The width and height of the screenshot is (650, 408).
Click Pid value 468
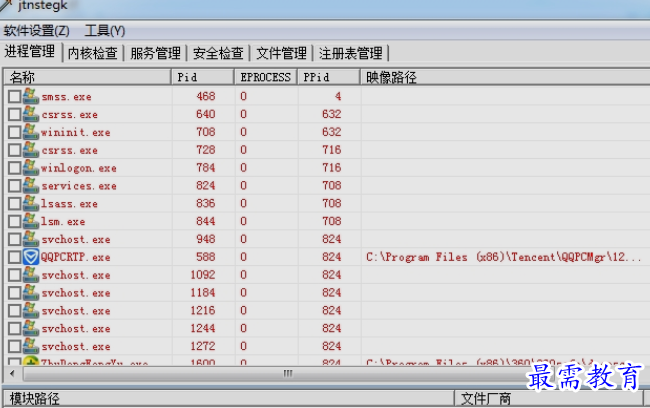coord(206,96)
